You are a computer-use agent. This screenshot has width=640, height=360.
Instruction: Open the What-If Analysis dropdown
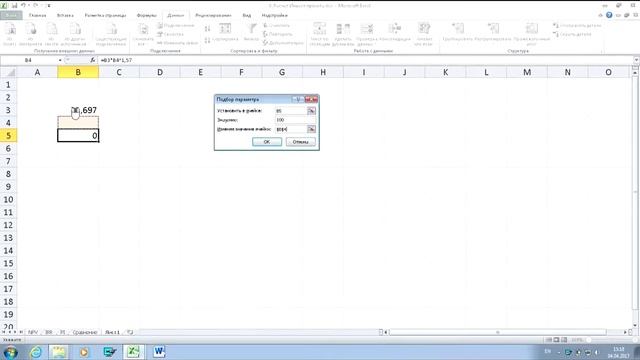pos(424,34)
